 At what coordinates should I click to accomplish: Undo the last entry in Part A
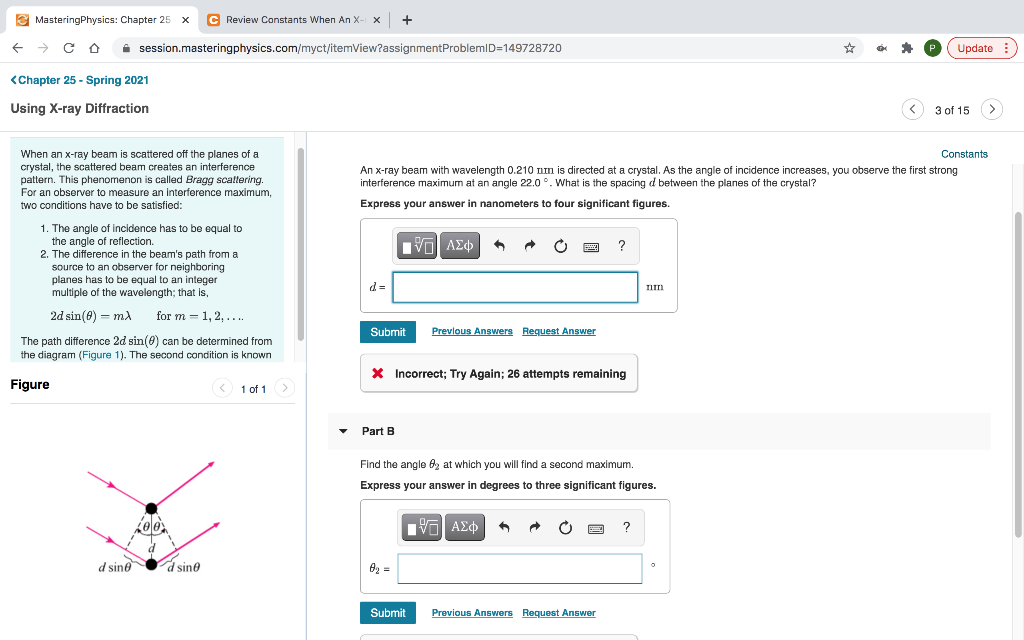click(499, 245)
